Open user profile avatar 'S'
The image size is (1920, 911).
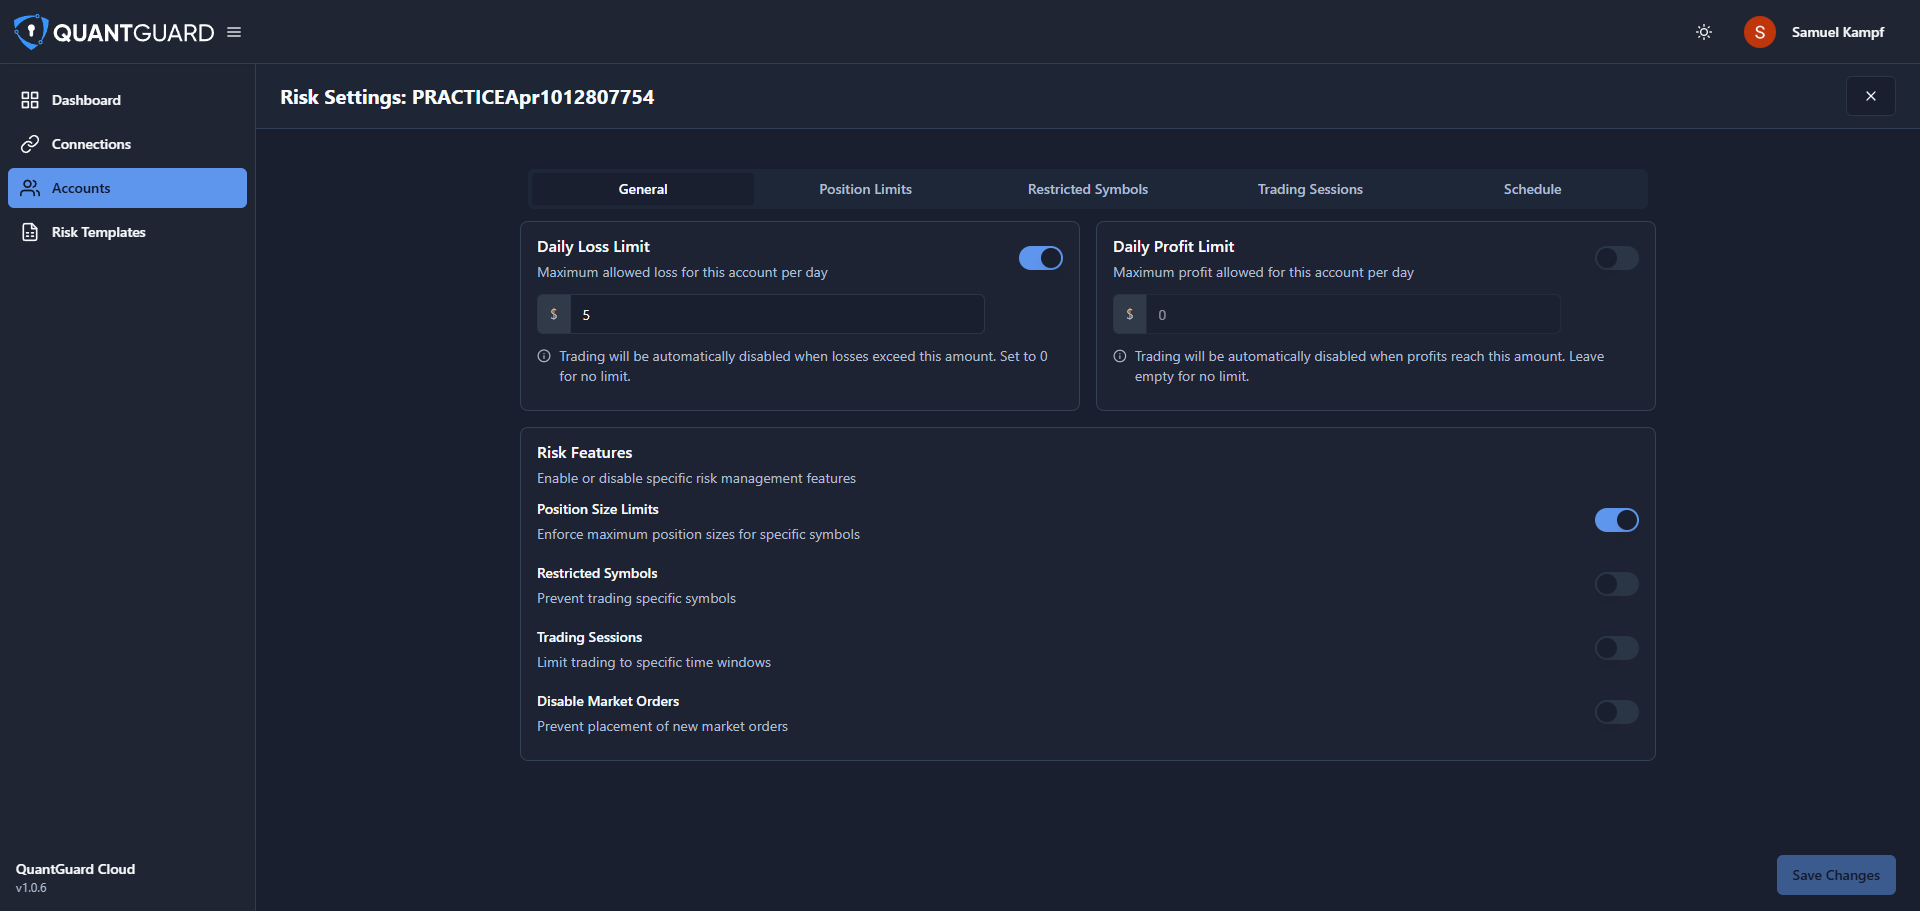click(1759, 32)
